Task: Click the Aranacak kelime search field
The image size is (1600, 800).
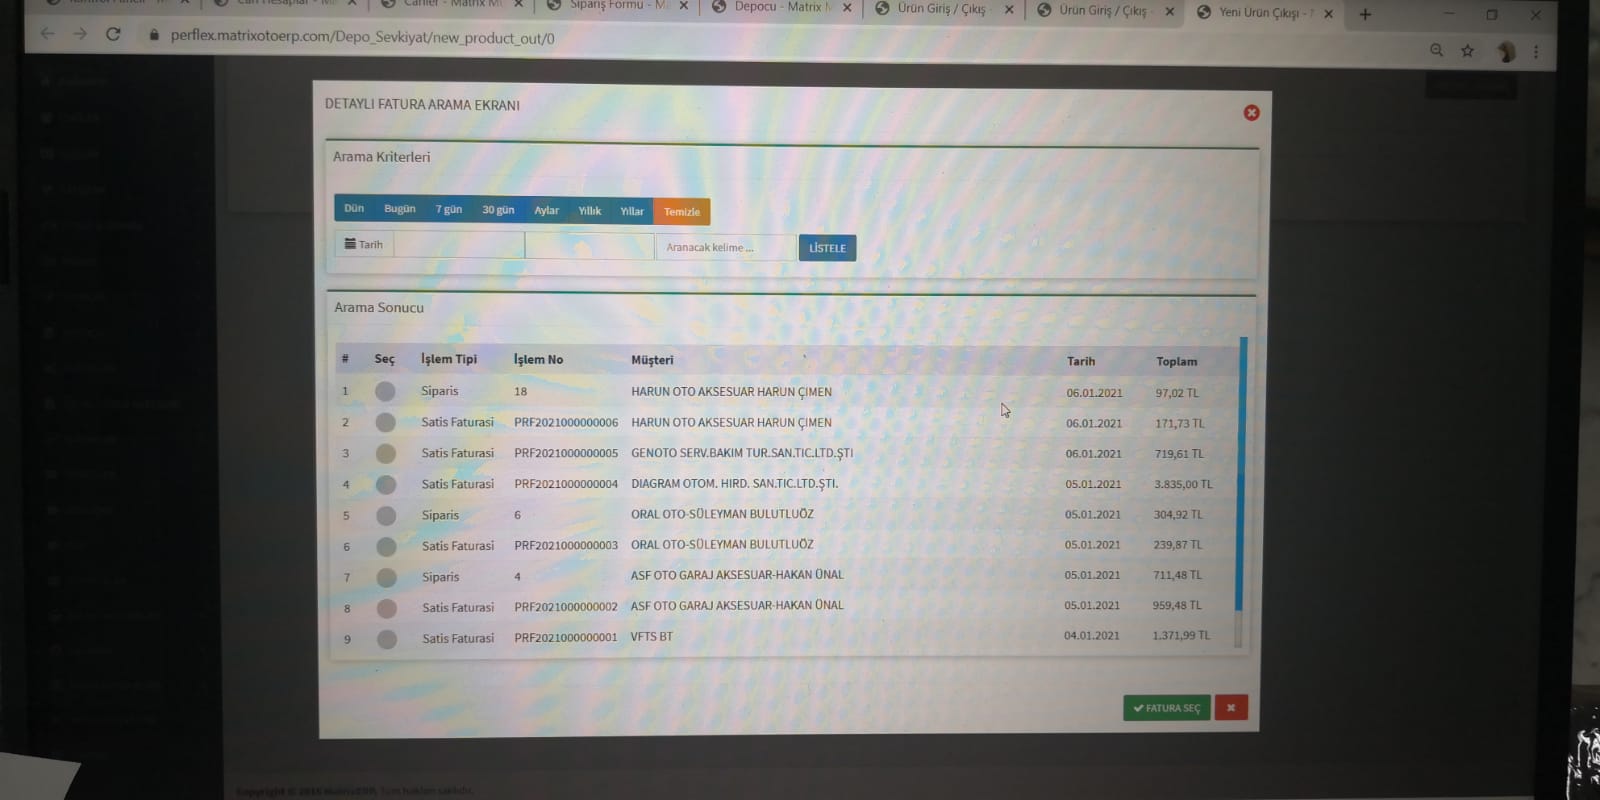Action: (725, 247)
